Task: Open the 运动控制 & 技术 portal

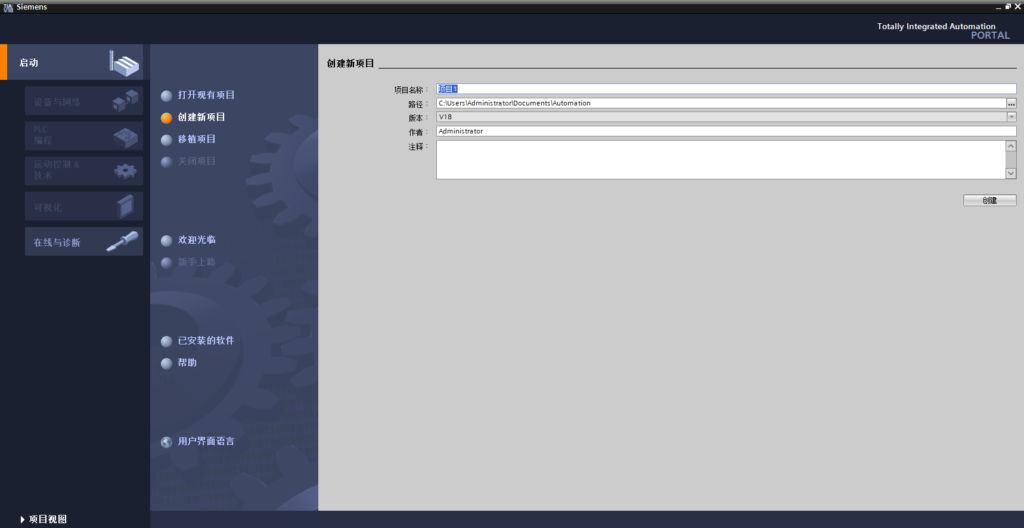Action: (84, 171)
